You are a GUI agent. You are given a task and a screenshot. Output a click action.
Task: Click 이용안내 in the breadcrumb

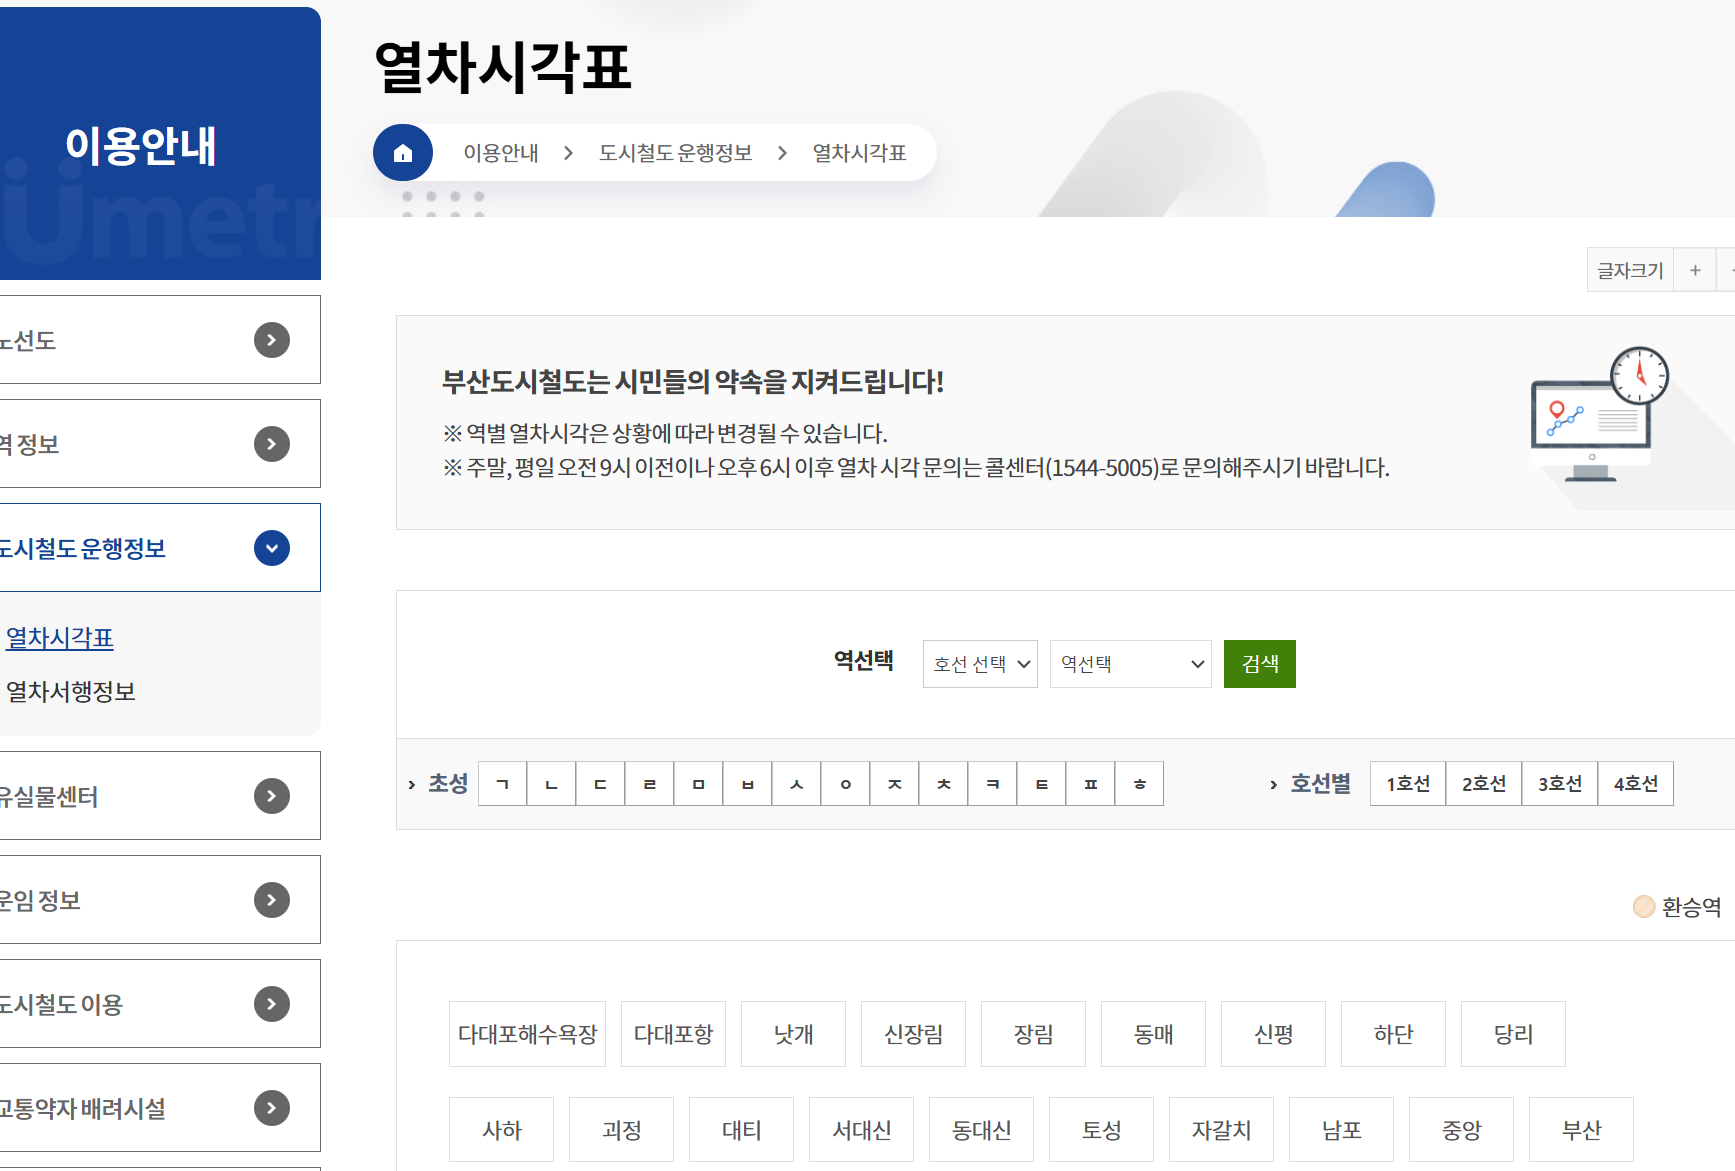pos(500,152)
